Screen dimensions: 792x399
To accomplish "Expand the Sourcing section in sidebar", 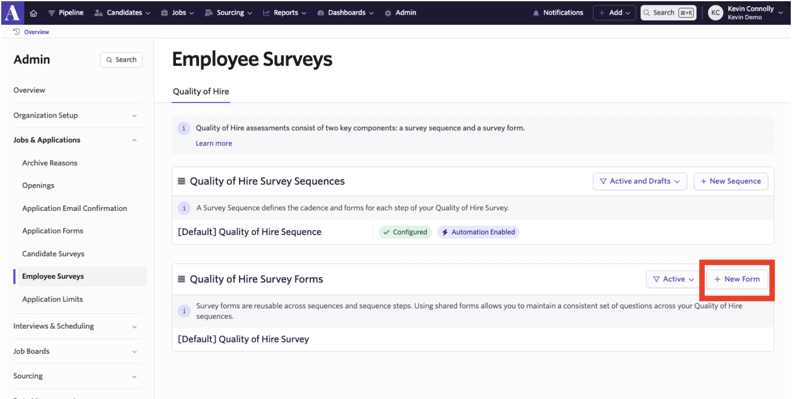I will tap(76, 376).
